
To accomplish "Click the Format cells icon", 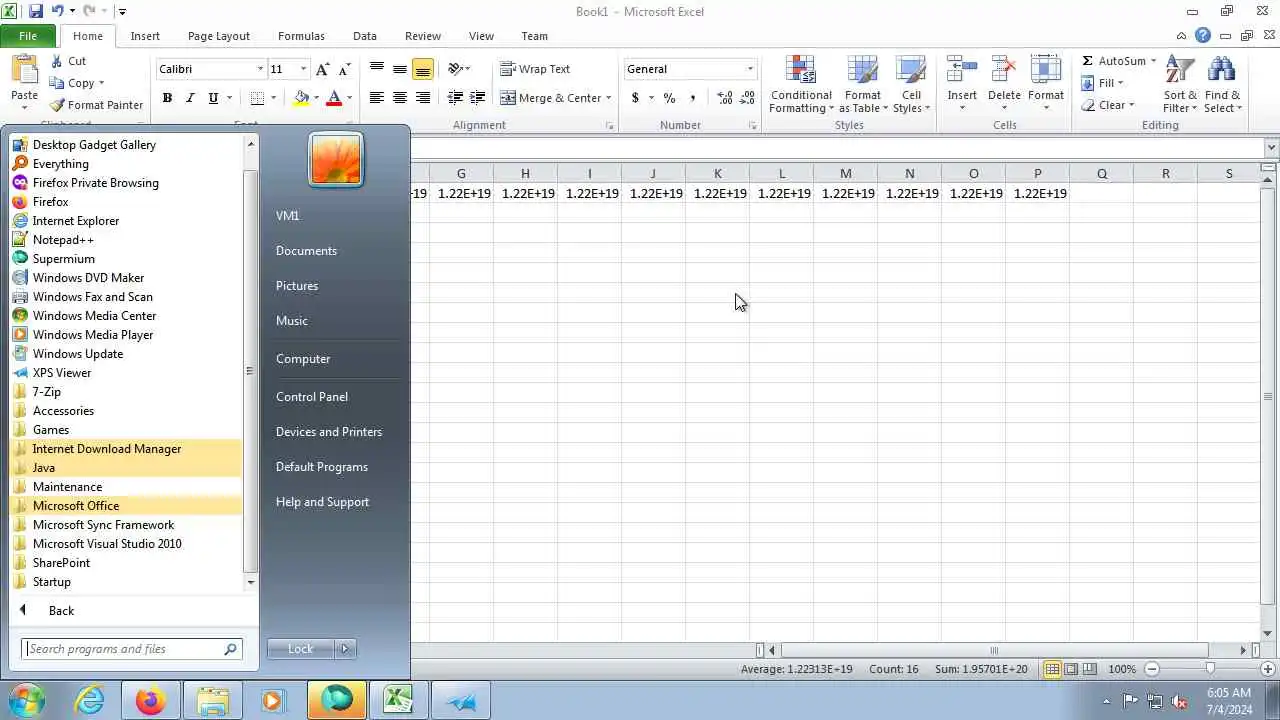I will 1046,70.
